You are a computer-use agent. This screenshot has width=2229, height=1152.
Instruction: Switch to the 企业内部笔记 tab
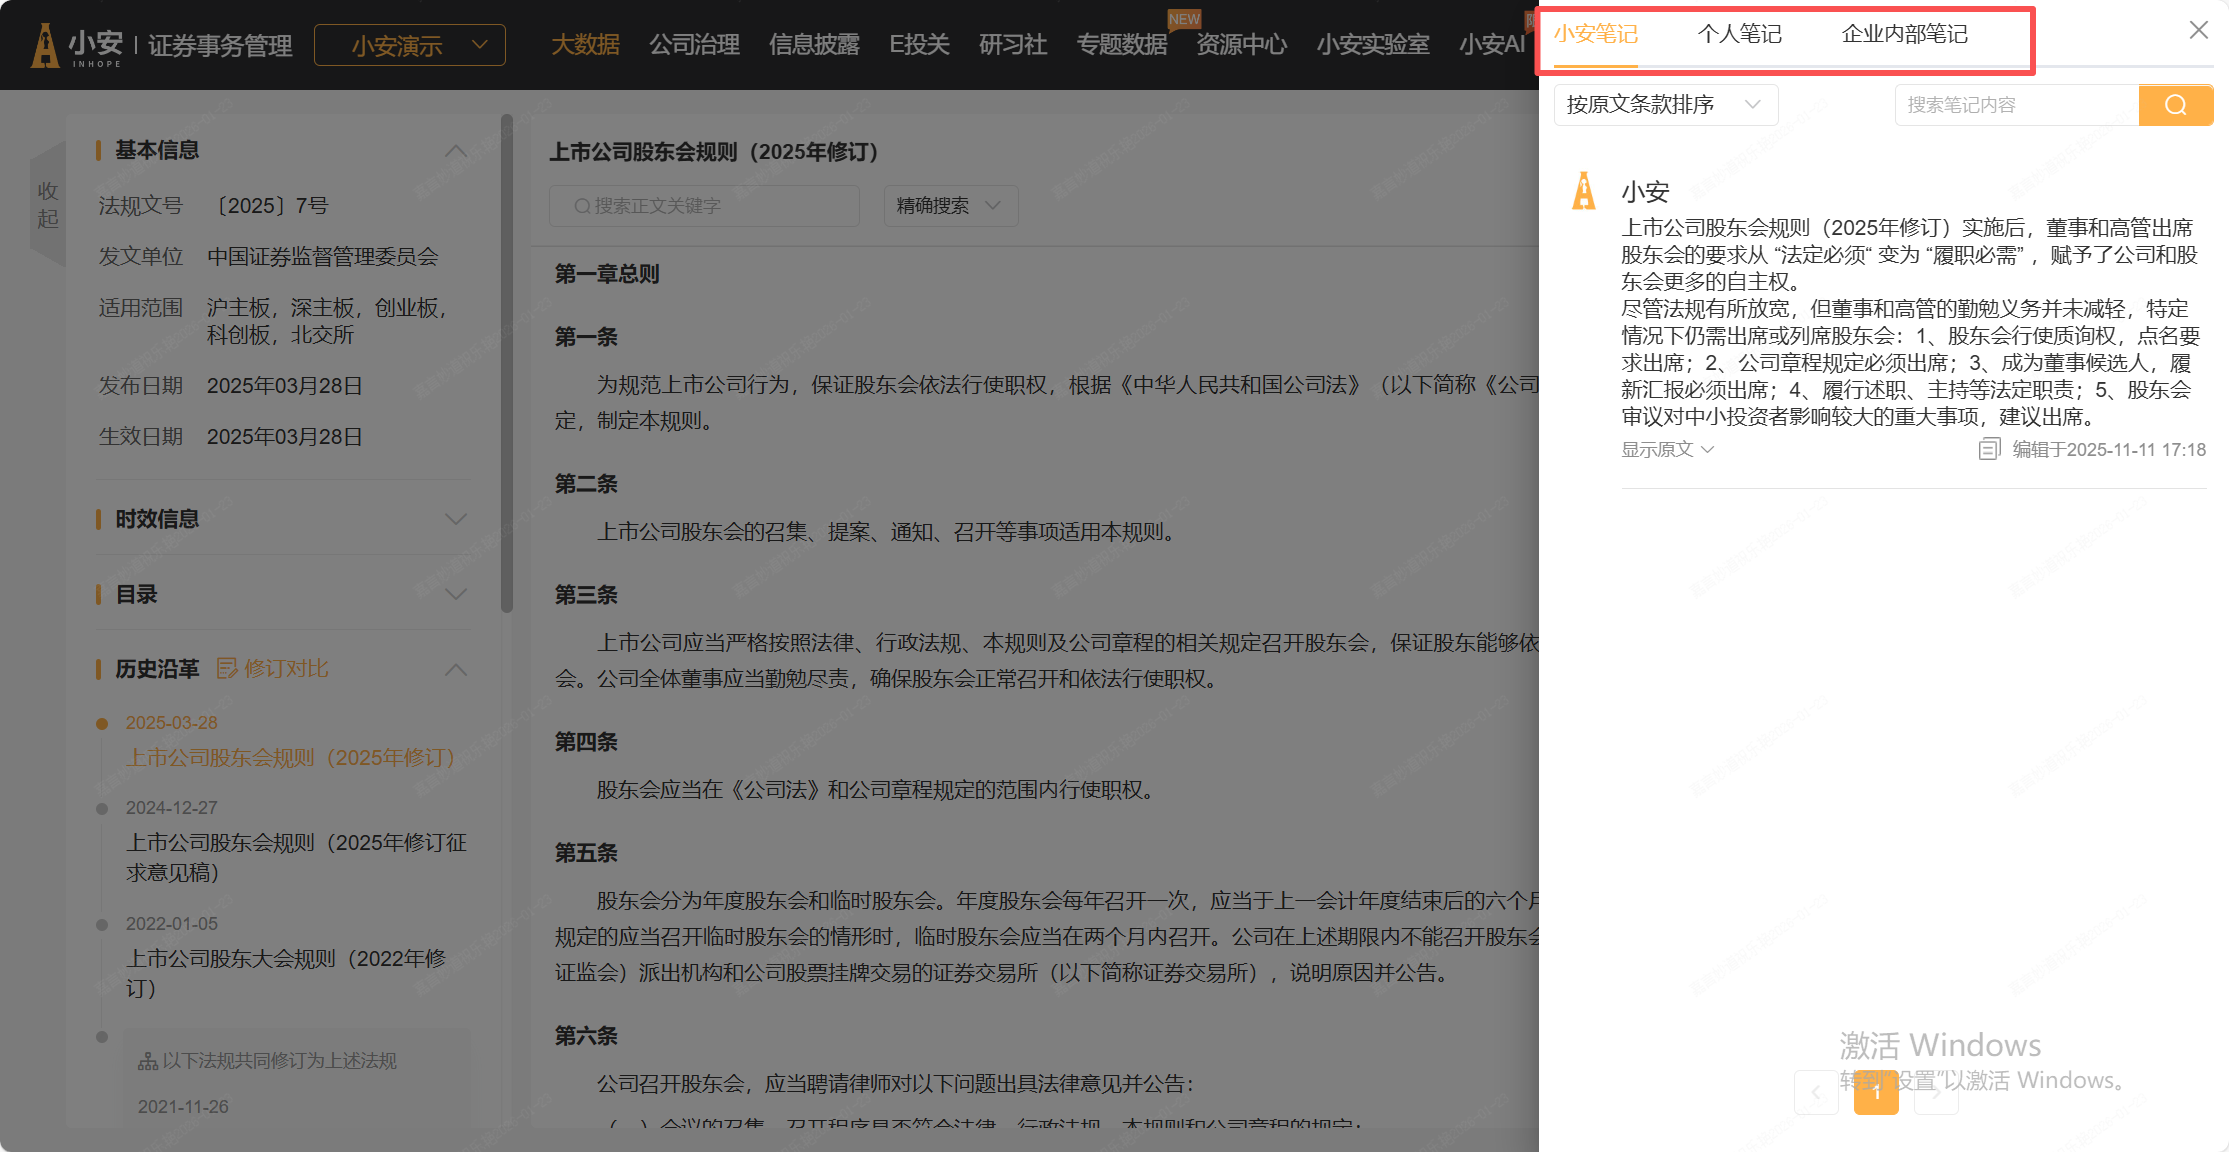pos(1904,35)
